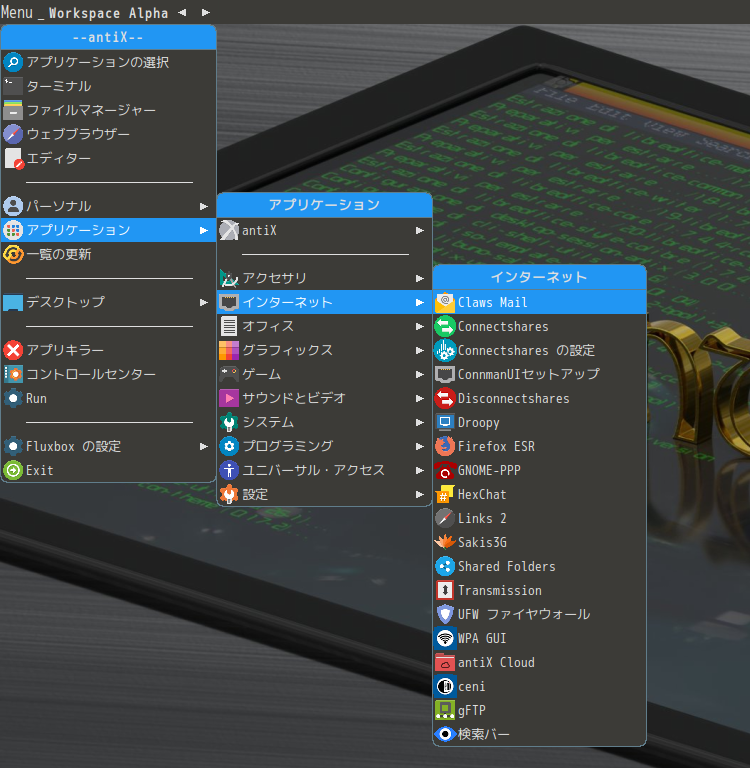The image size is (750, 768).
Task: Click the GNOME-PPP telephone icon
Action: (445, 470)
